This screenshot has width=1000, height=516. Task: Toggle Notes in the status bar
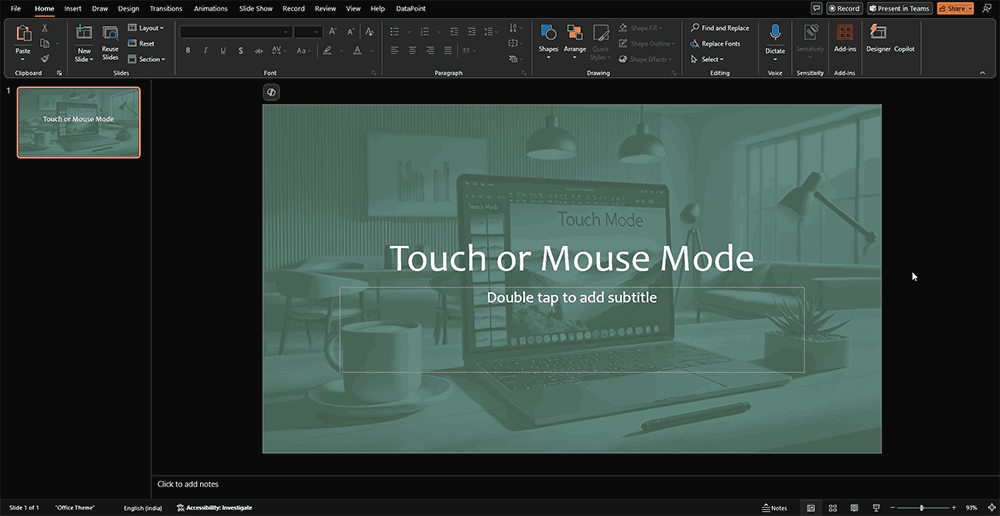tap(774, 508)
